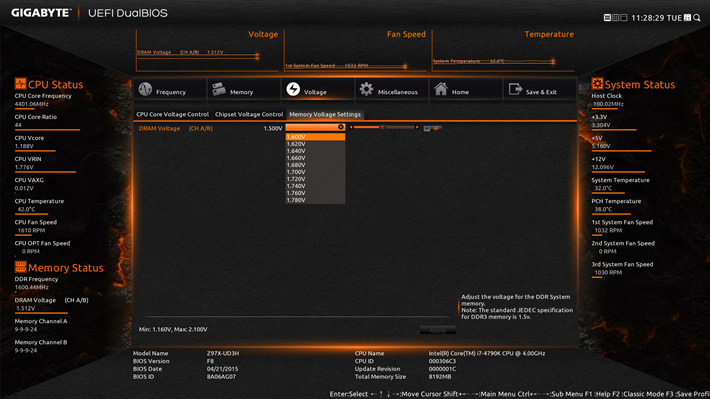Click the Voltage graph panel at top
The image size is (710, 399).
click(x=208, y=51)
